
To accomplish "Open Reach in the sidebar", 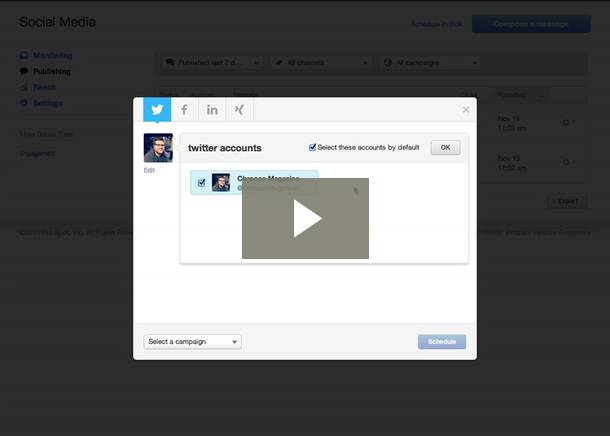I will [44, 87].
